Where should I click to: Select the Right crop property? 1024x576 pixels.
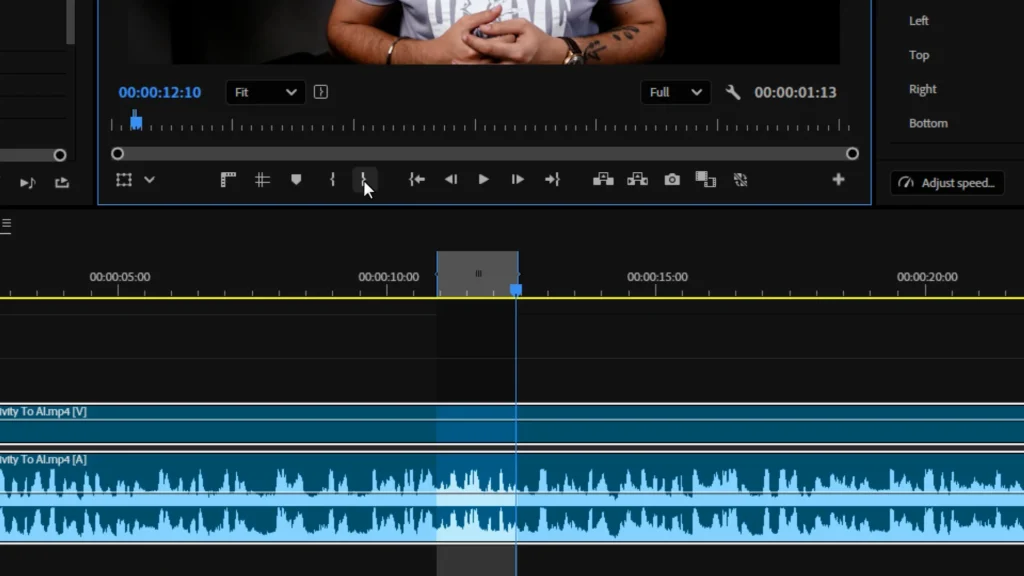point(923,89)
